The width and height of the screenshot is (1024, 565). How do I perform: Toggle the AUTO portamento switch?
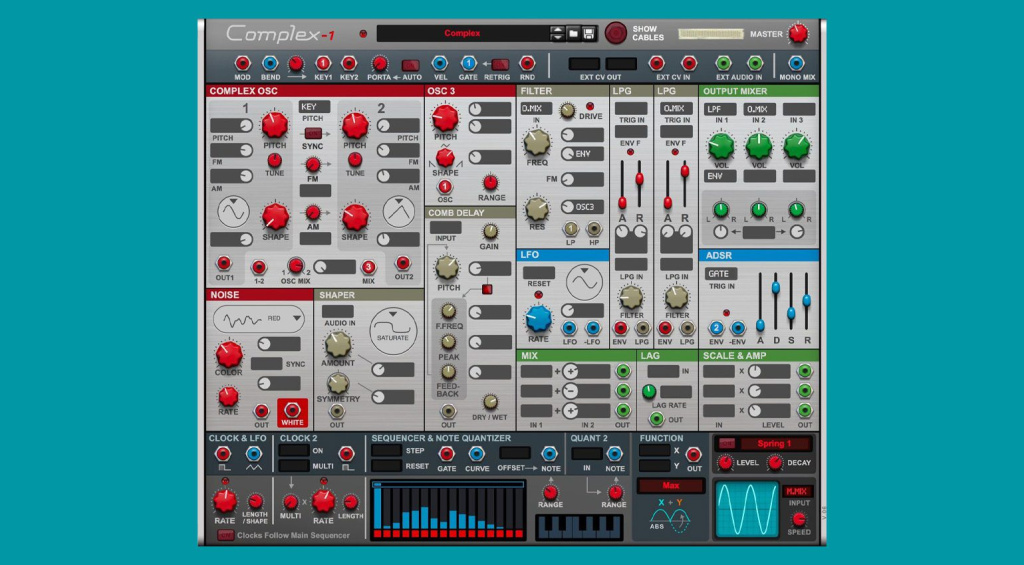[x=411, y=65]
